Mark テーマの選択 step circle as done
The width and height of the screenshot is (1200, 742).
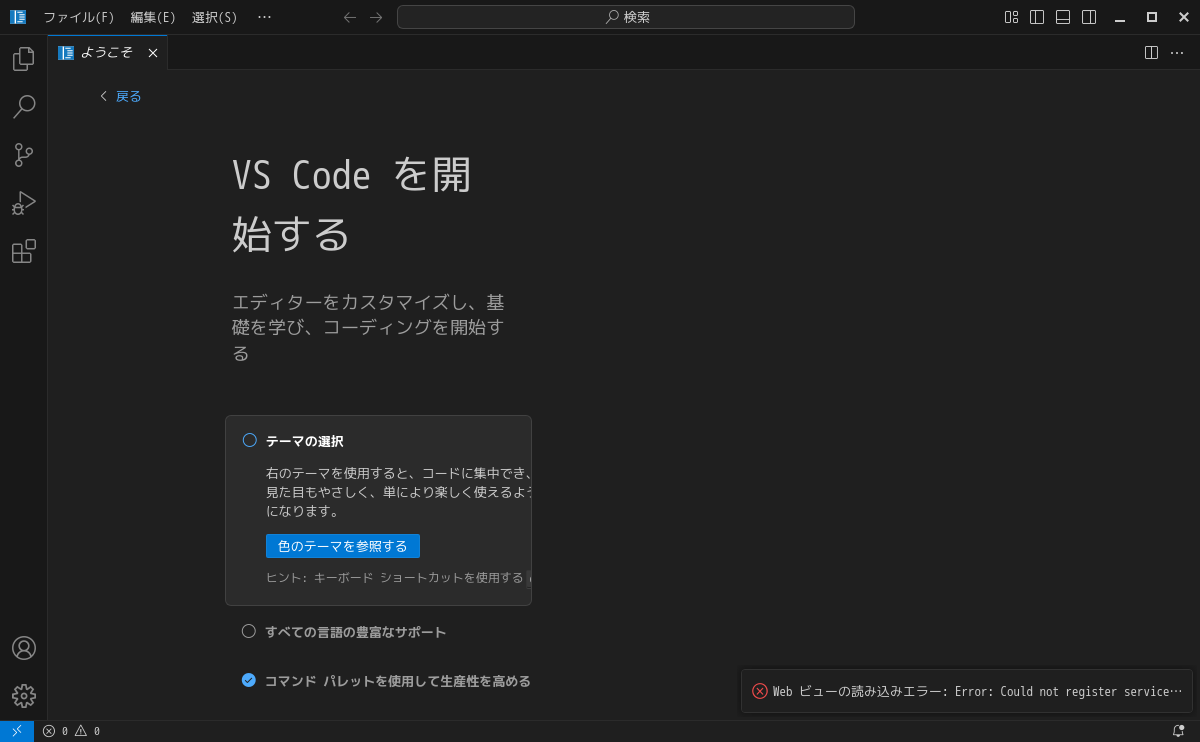click(x=250, y=440)
